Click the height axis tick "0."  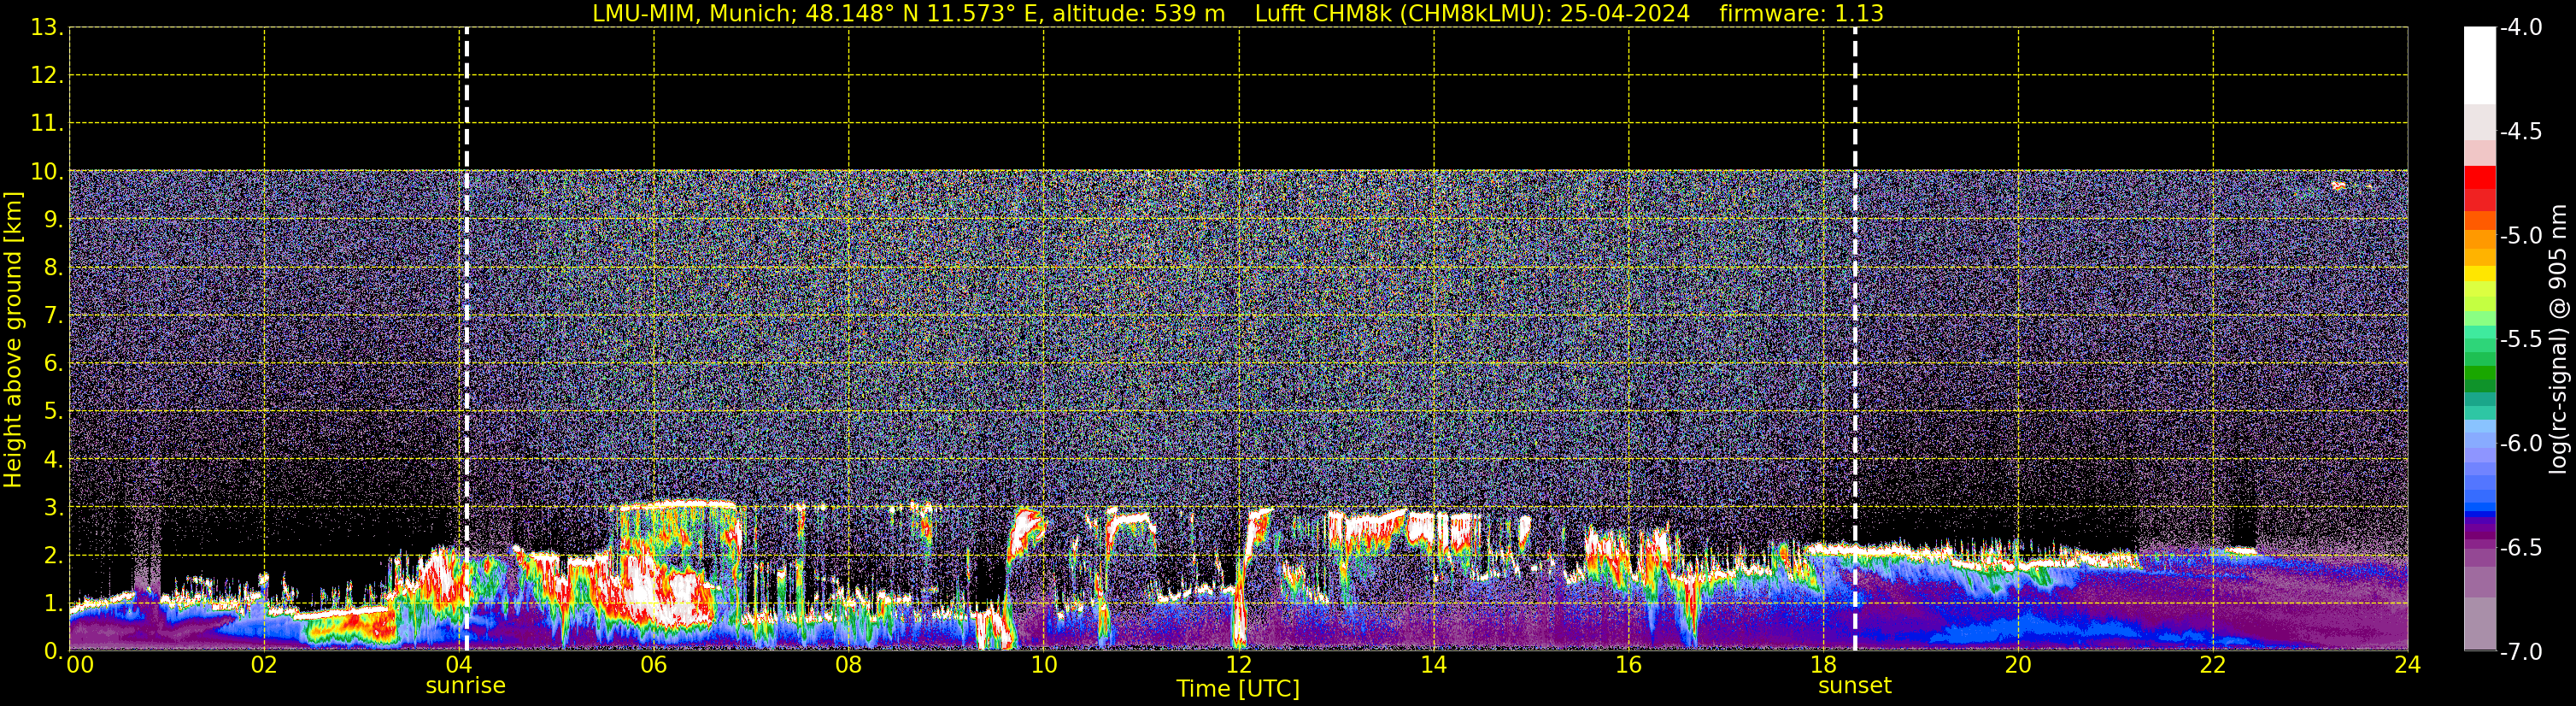(x=53, y=651)
